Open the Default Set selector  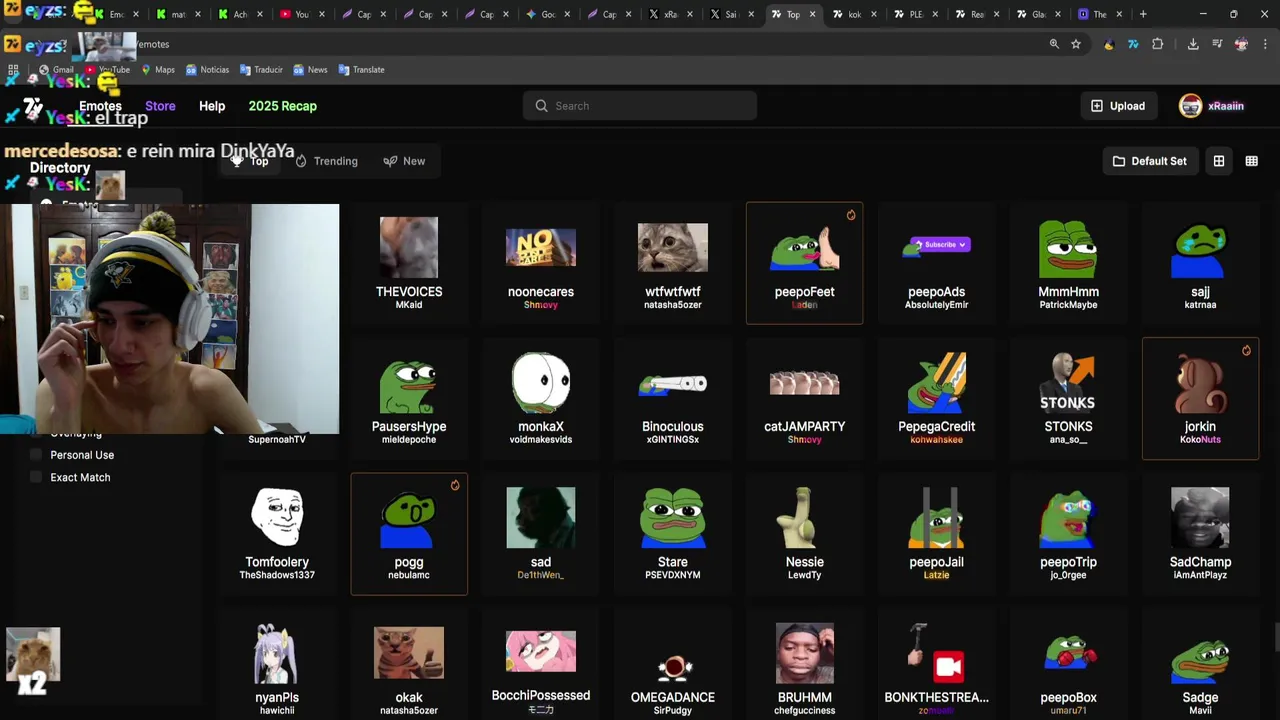tap(1149, 161)
